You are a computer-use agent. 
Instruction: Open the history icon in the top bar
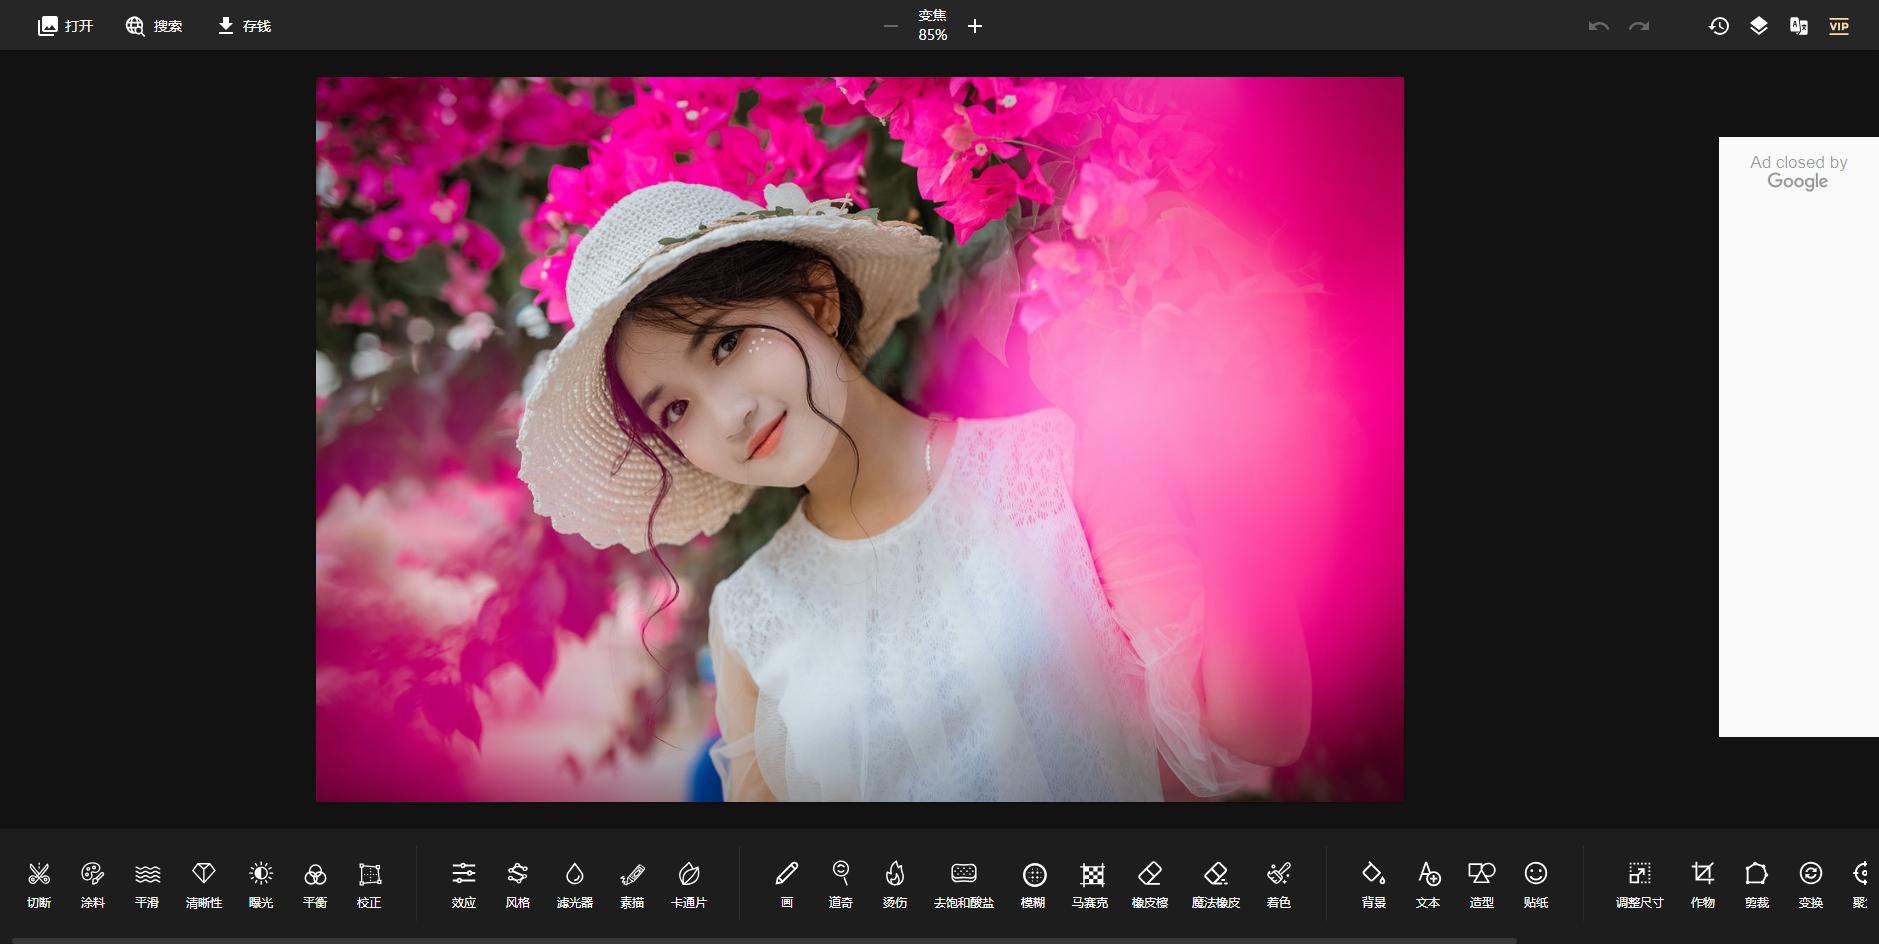click(1717, 25)
